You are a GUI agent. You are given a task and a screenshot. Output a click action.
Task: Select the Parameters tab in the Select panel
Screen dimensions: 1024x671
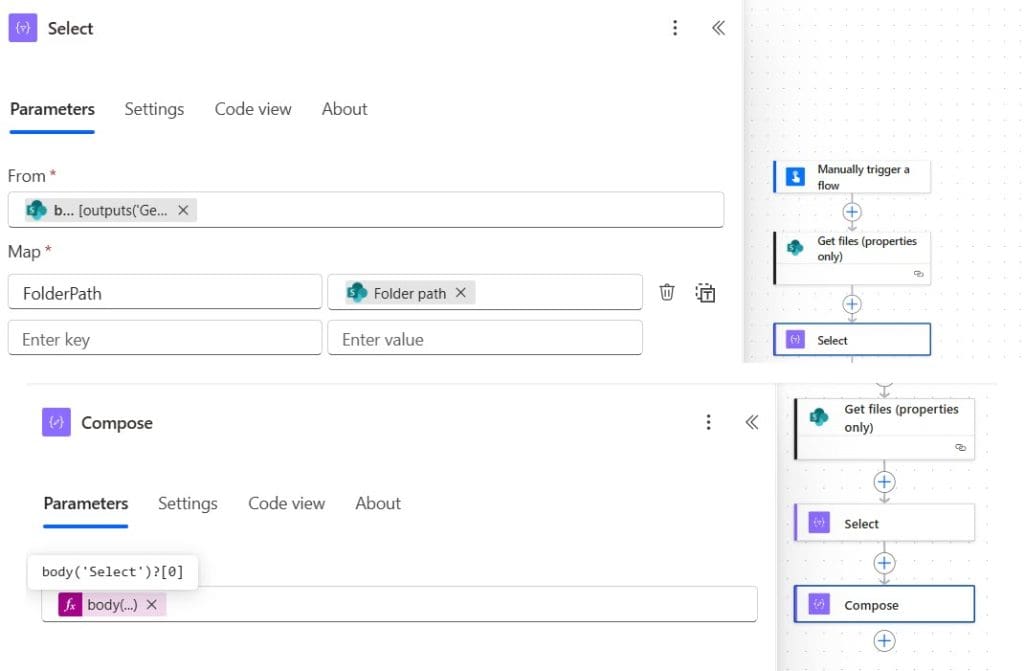(52, 109)
